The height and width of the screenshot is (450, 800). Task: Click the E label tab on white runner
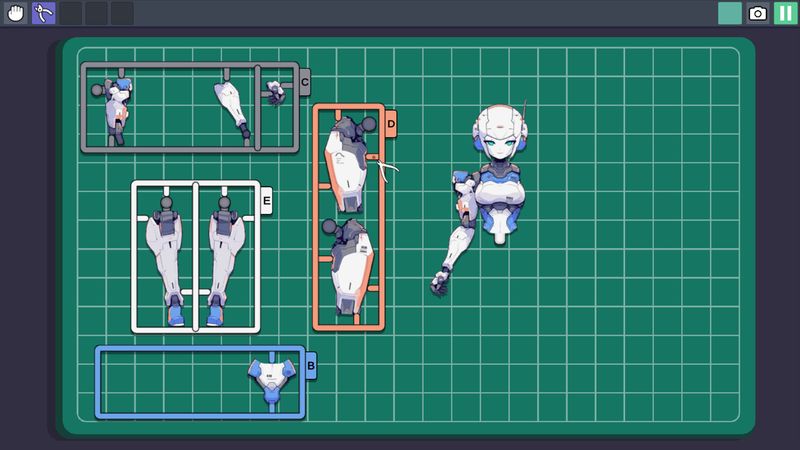266,201
